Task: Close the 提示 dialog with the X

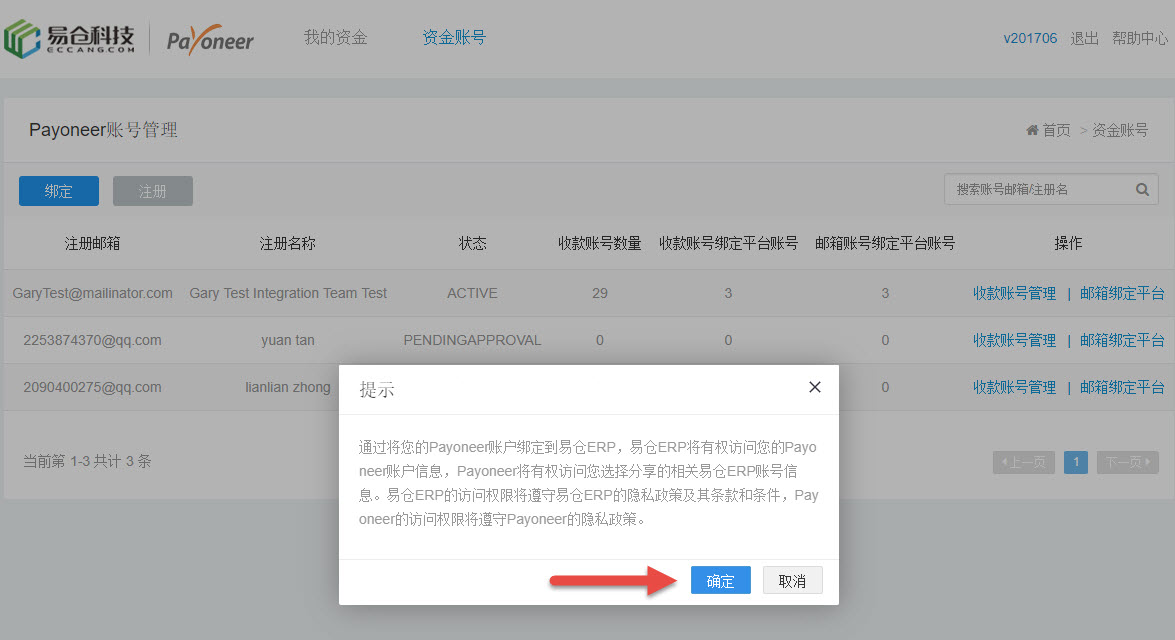Action: pyautogui.click(x=815, y=387)
